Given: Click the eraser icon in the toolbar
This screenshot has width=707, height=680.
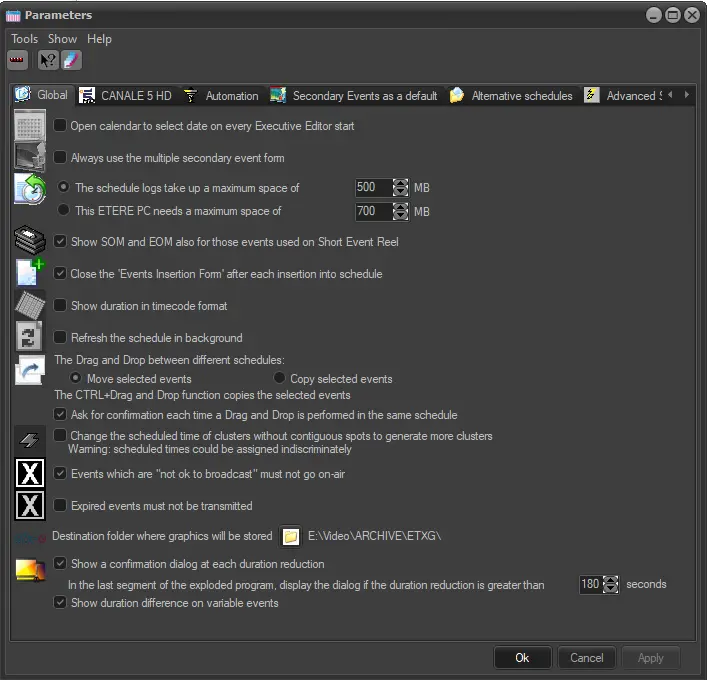Looking at the screenshot, I should click(x=72, y=60).
